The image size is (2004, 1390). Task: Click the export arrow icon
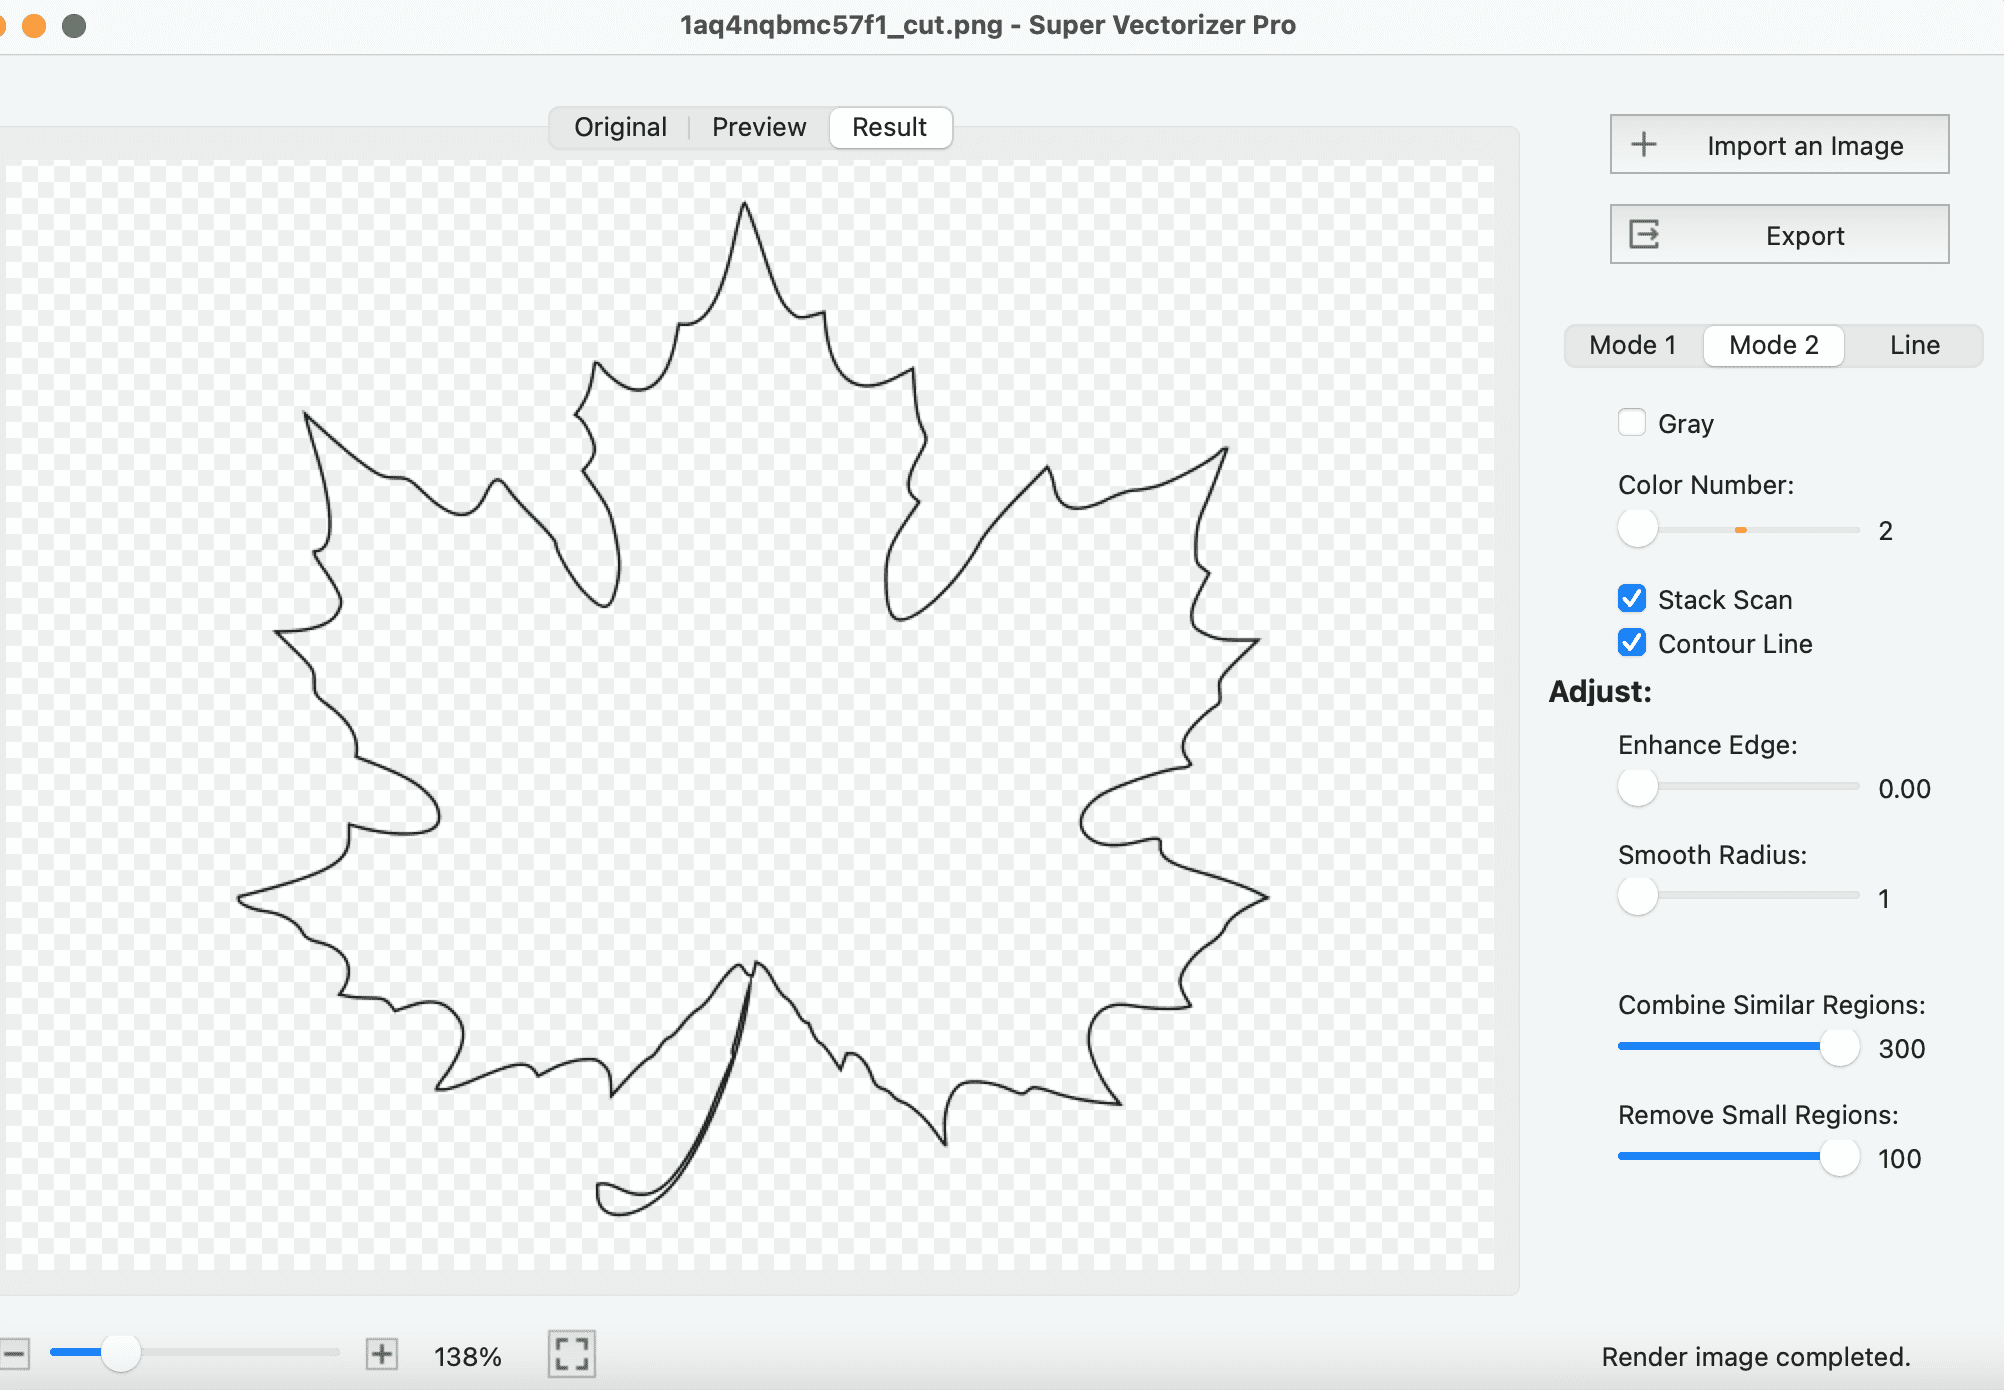coord(1645,235)
